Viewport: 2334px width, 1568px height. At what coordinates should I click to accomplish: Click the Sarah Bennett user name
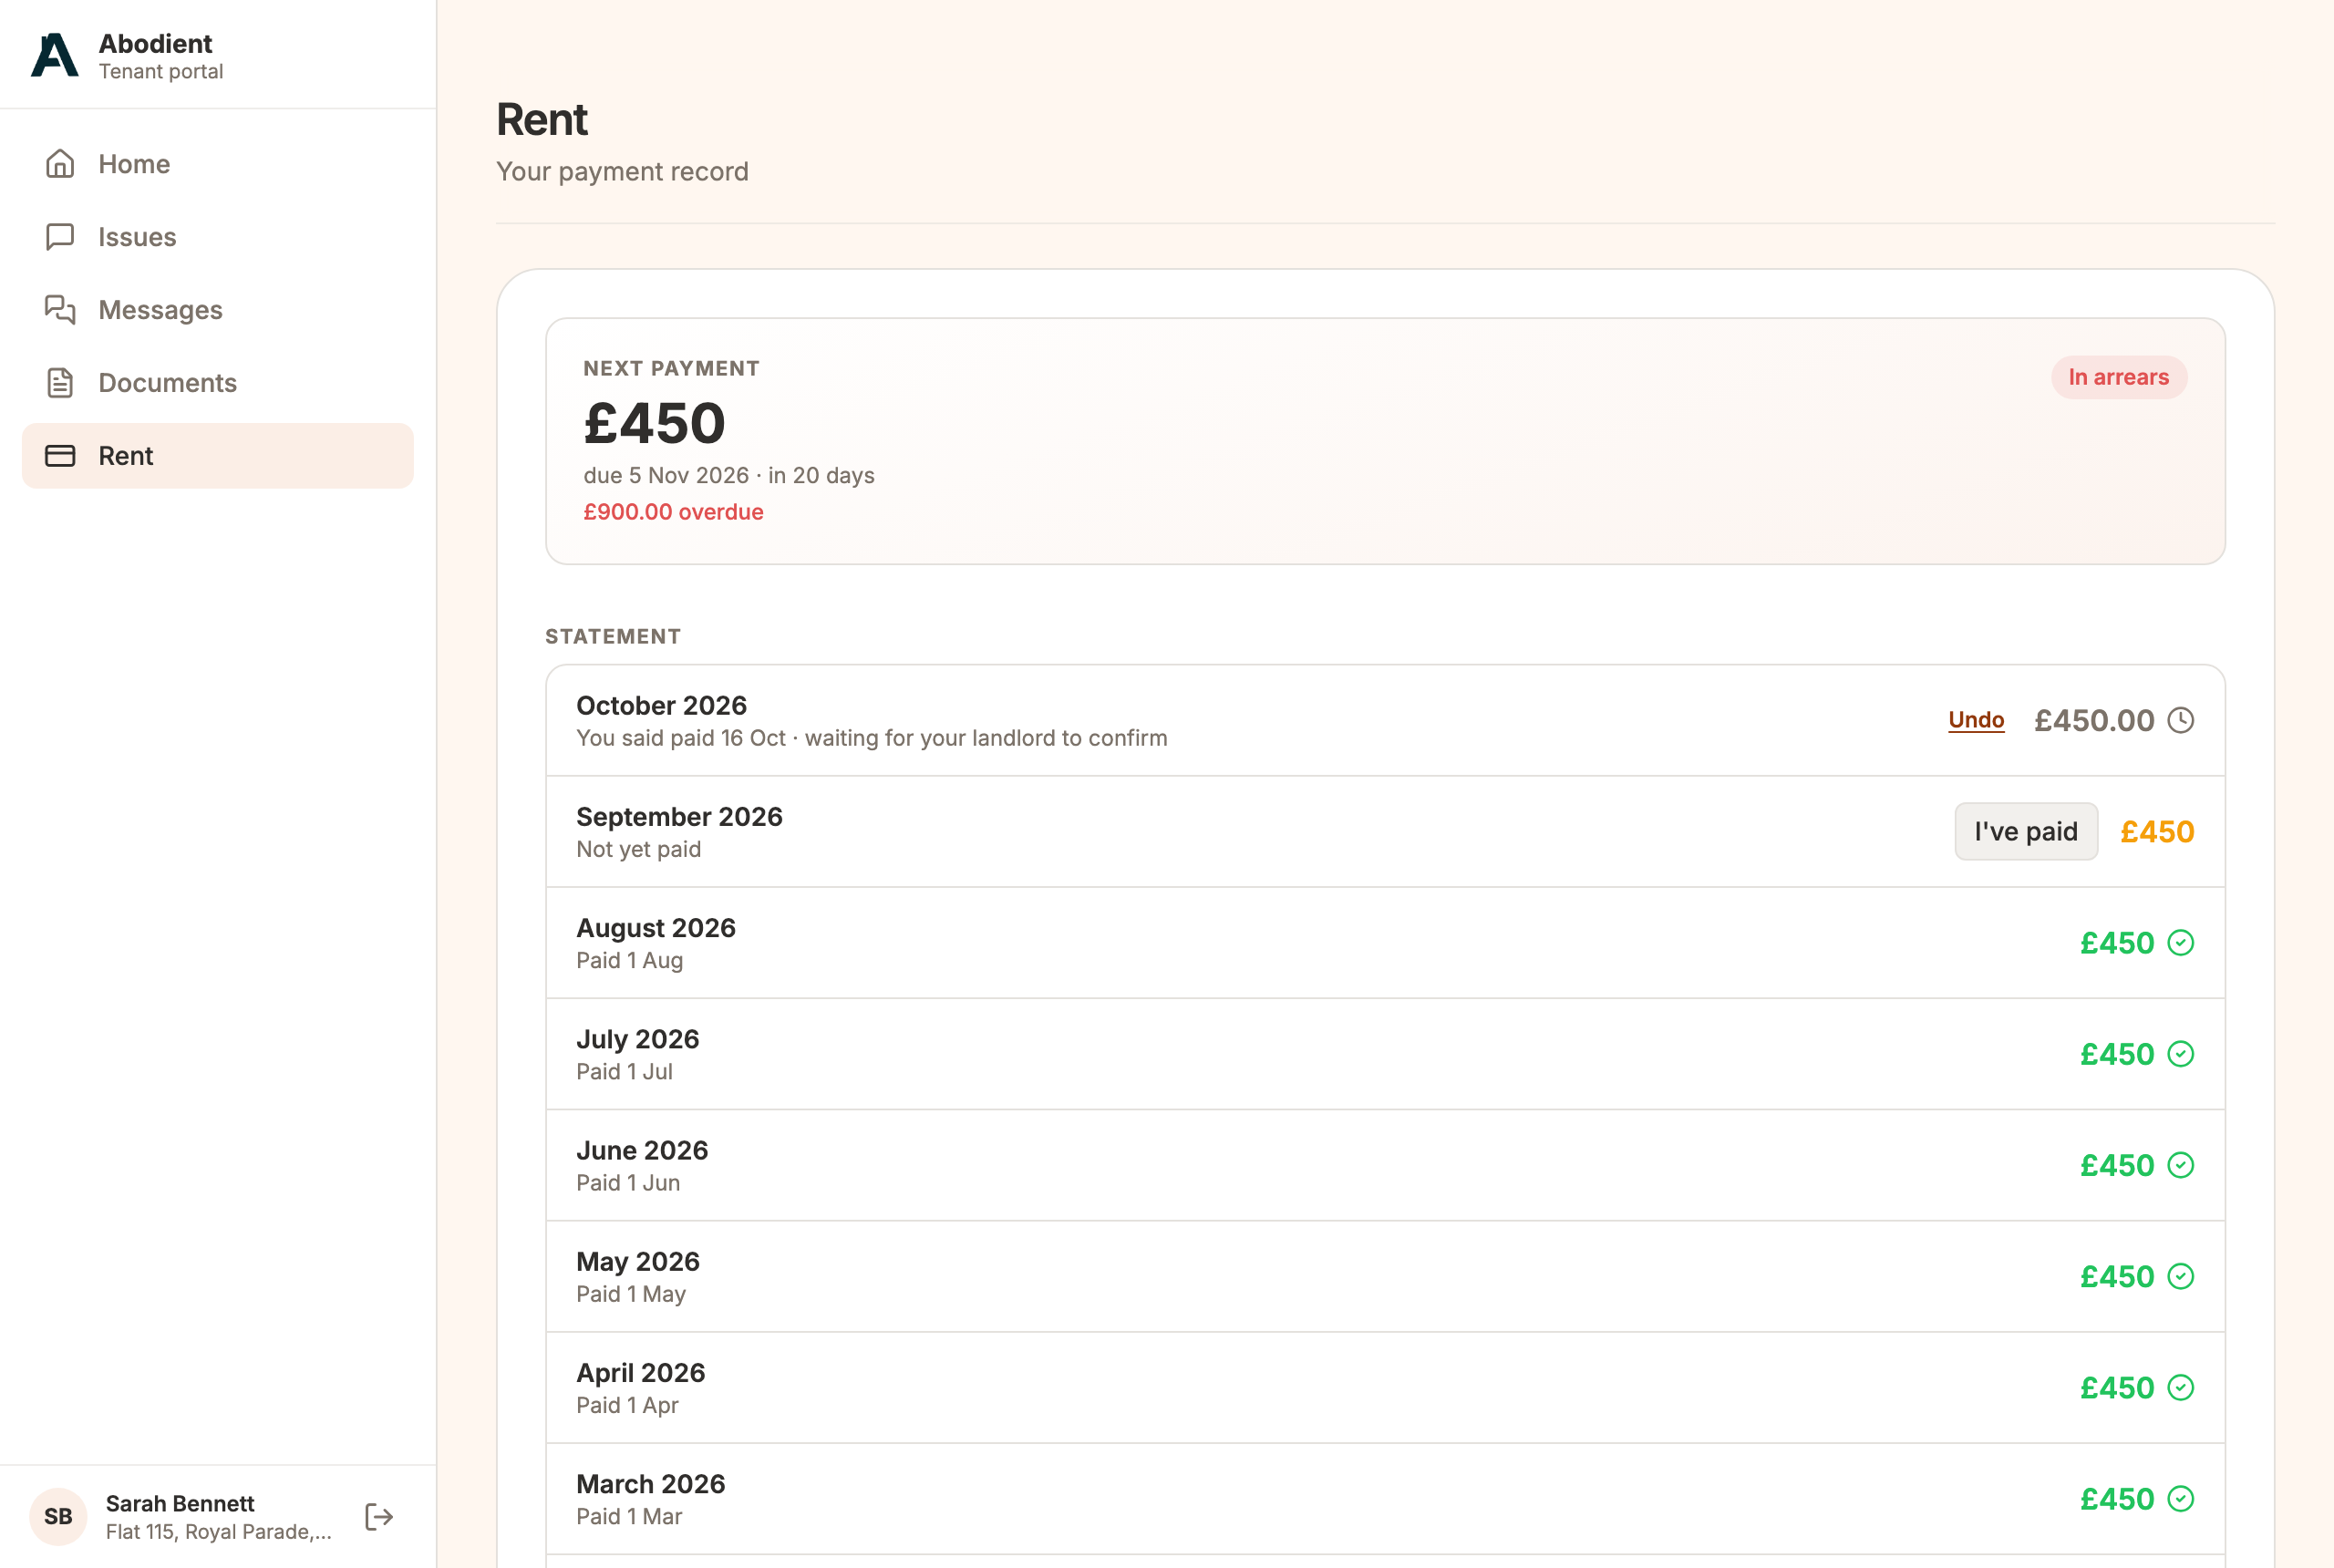(x=180, y=1503)
